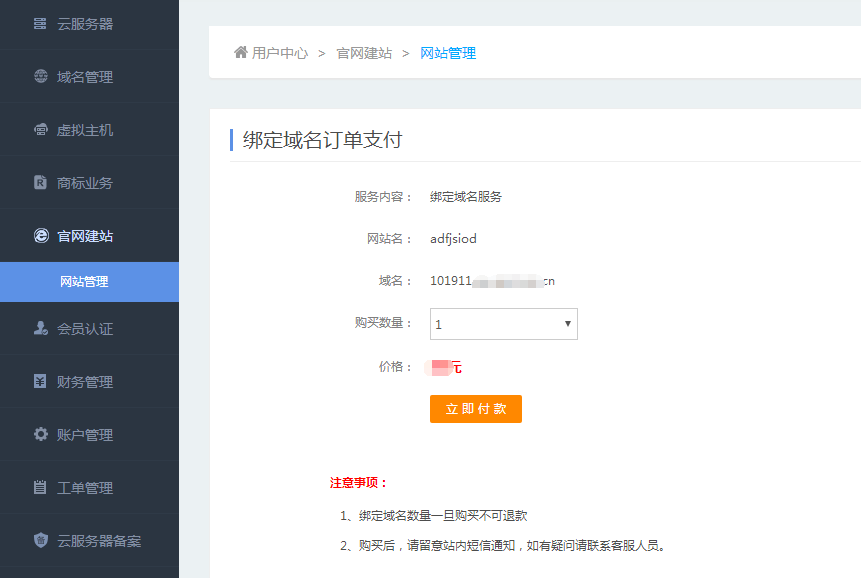Collapse the 官网建站 sidebar section

(x=85, y=236)
